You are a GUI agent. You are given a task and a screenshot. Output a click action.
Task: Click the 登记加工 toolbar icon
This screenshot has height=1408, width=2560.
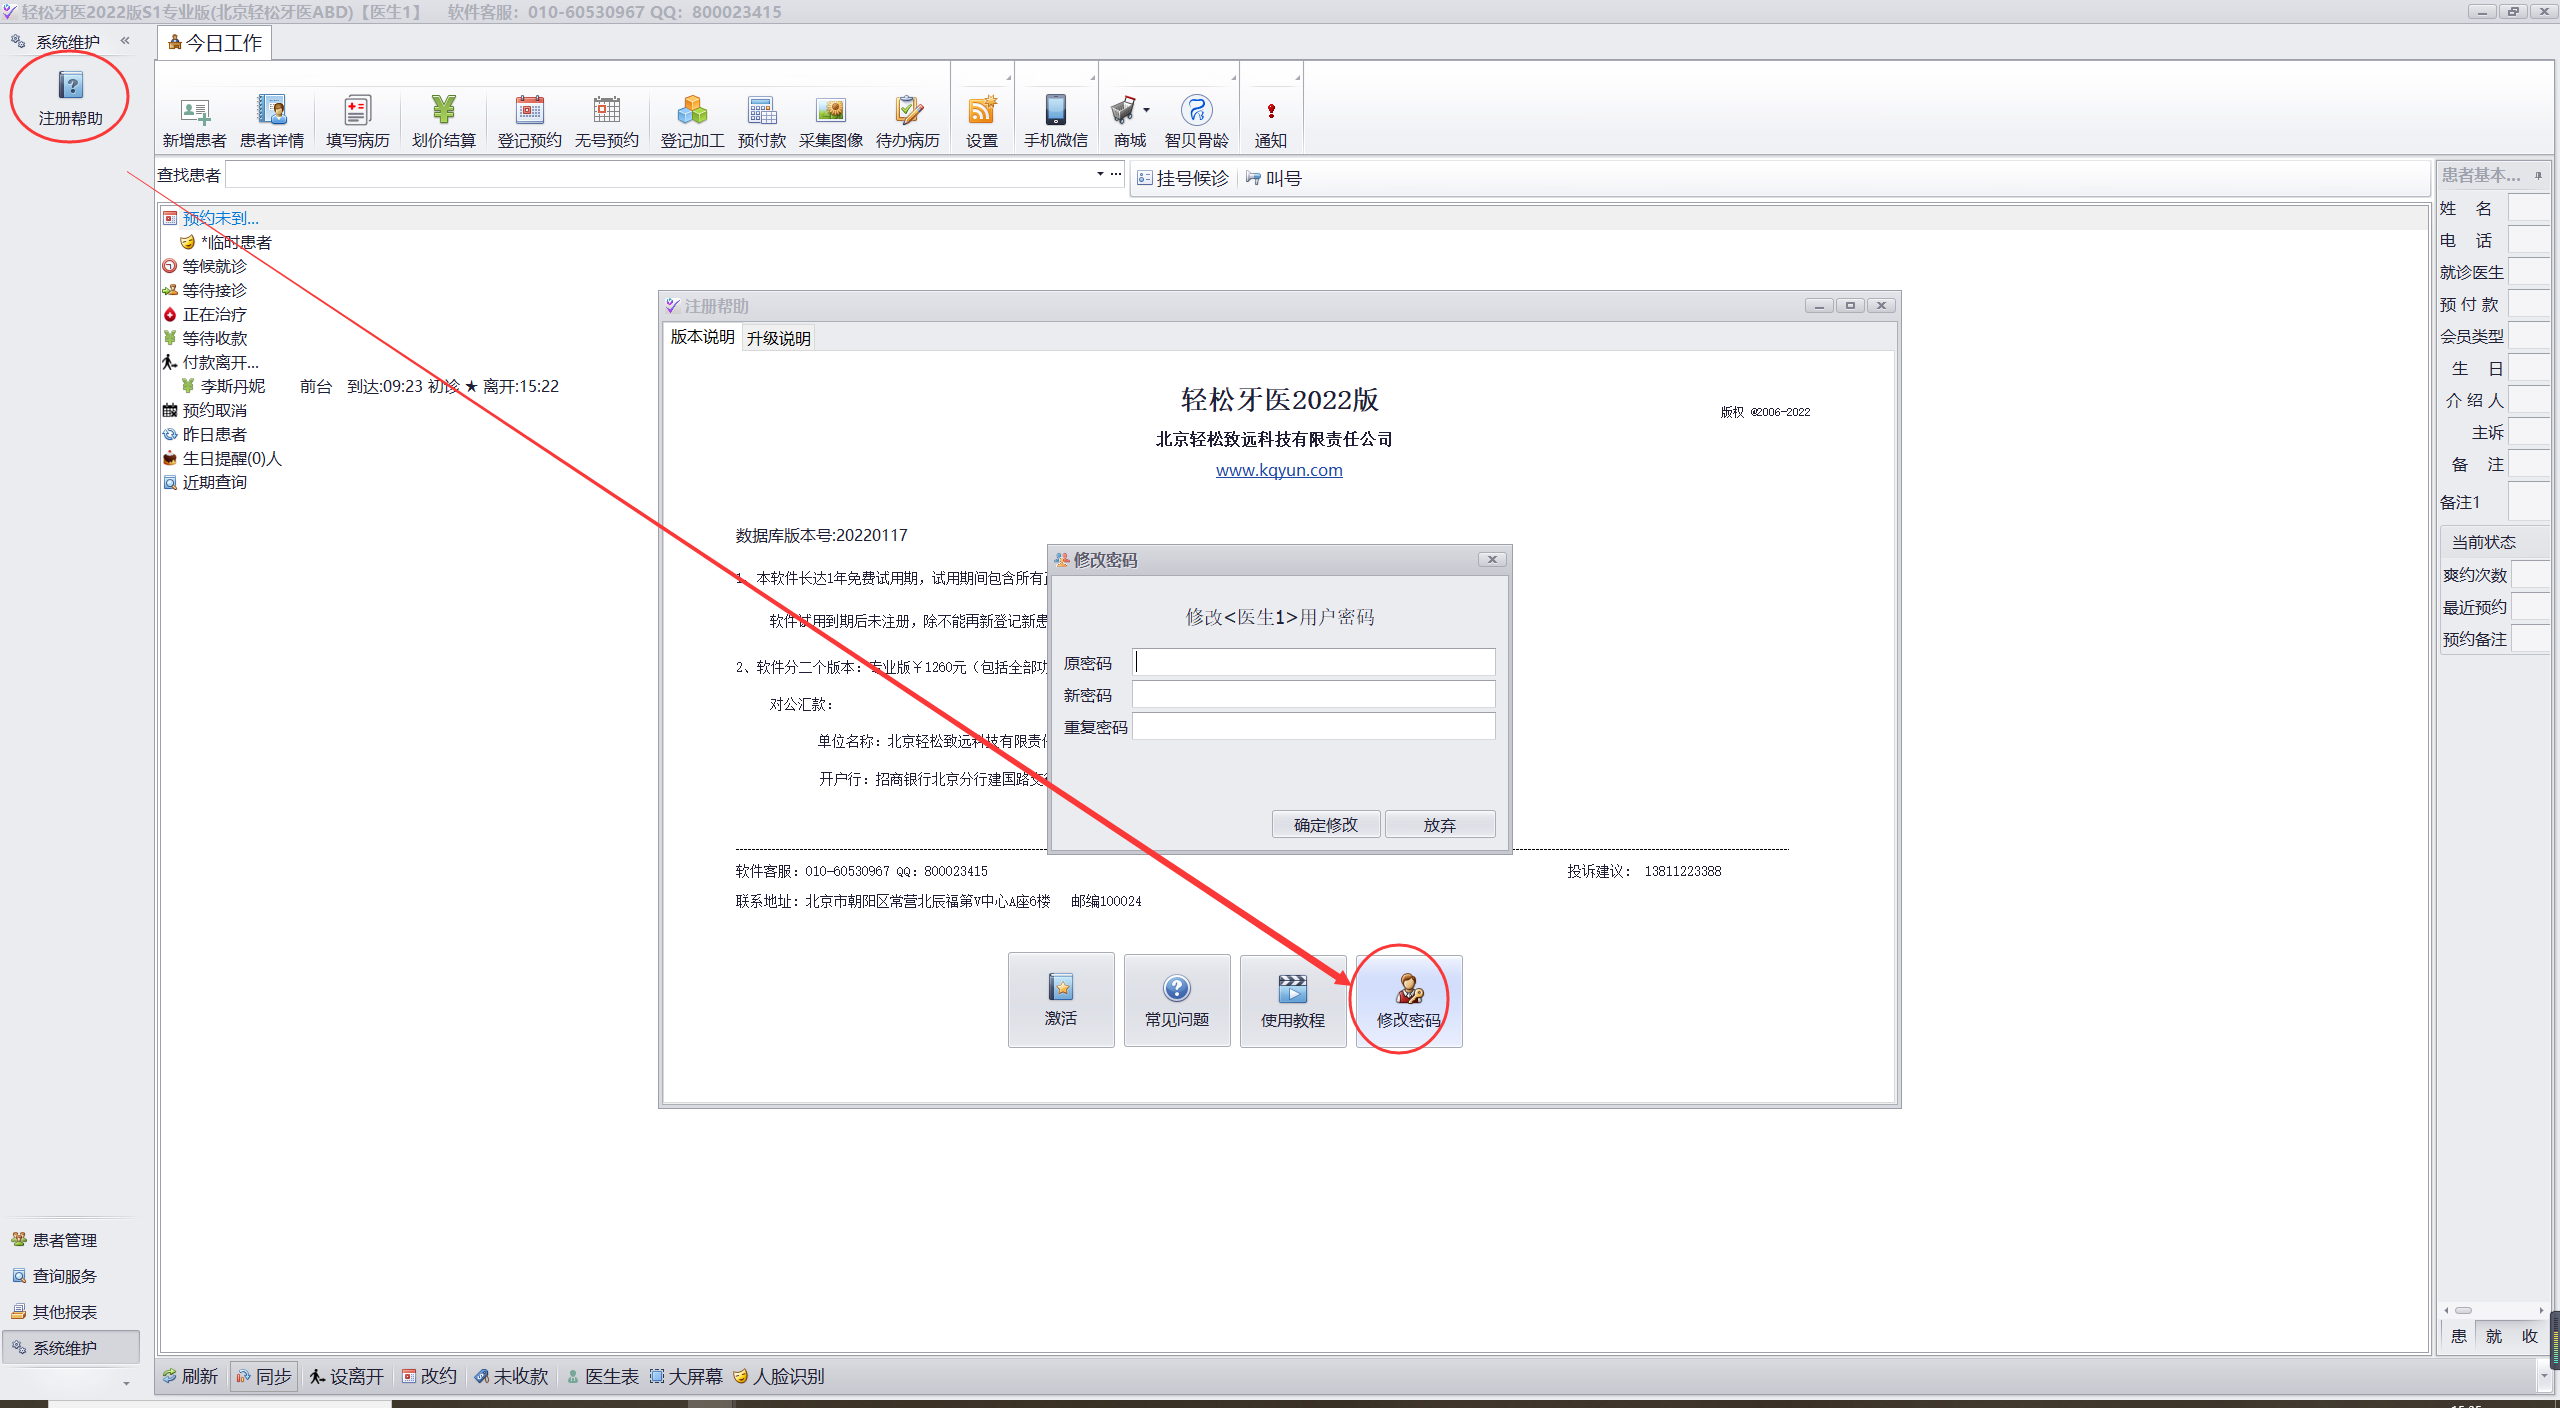click(x=692, y=121)
